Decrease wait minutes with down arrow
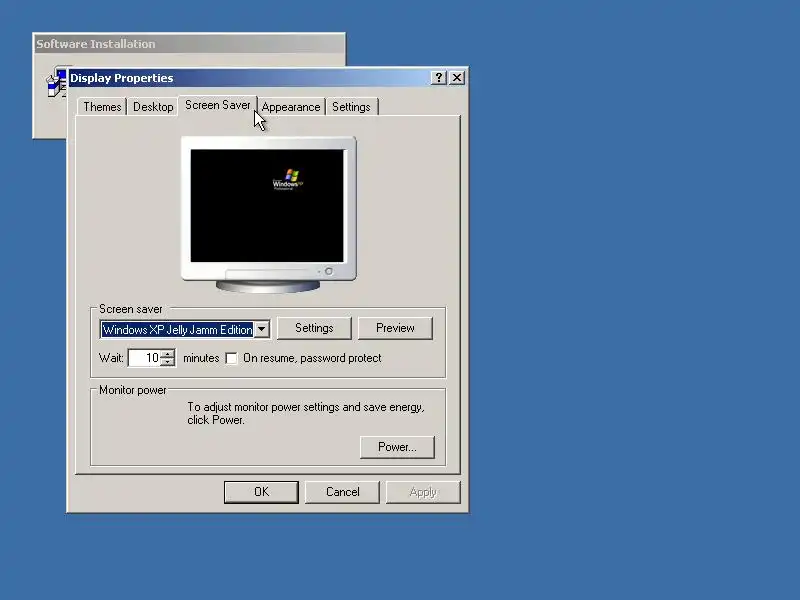 click(x=168, y=362)
